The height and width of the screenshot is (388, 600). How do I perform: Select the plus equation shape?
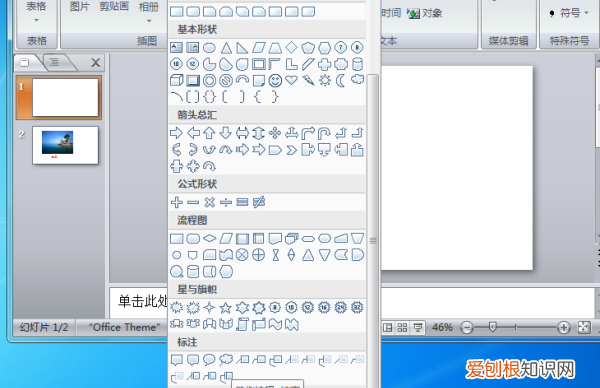[x=176, y=202]
